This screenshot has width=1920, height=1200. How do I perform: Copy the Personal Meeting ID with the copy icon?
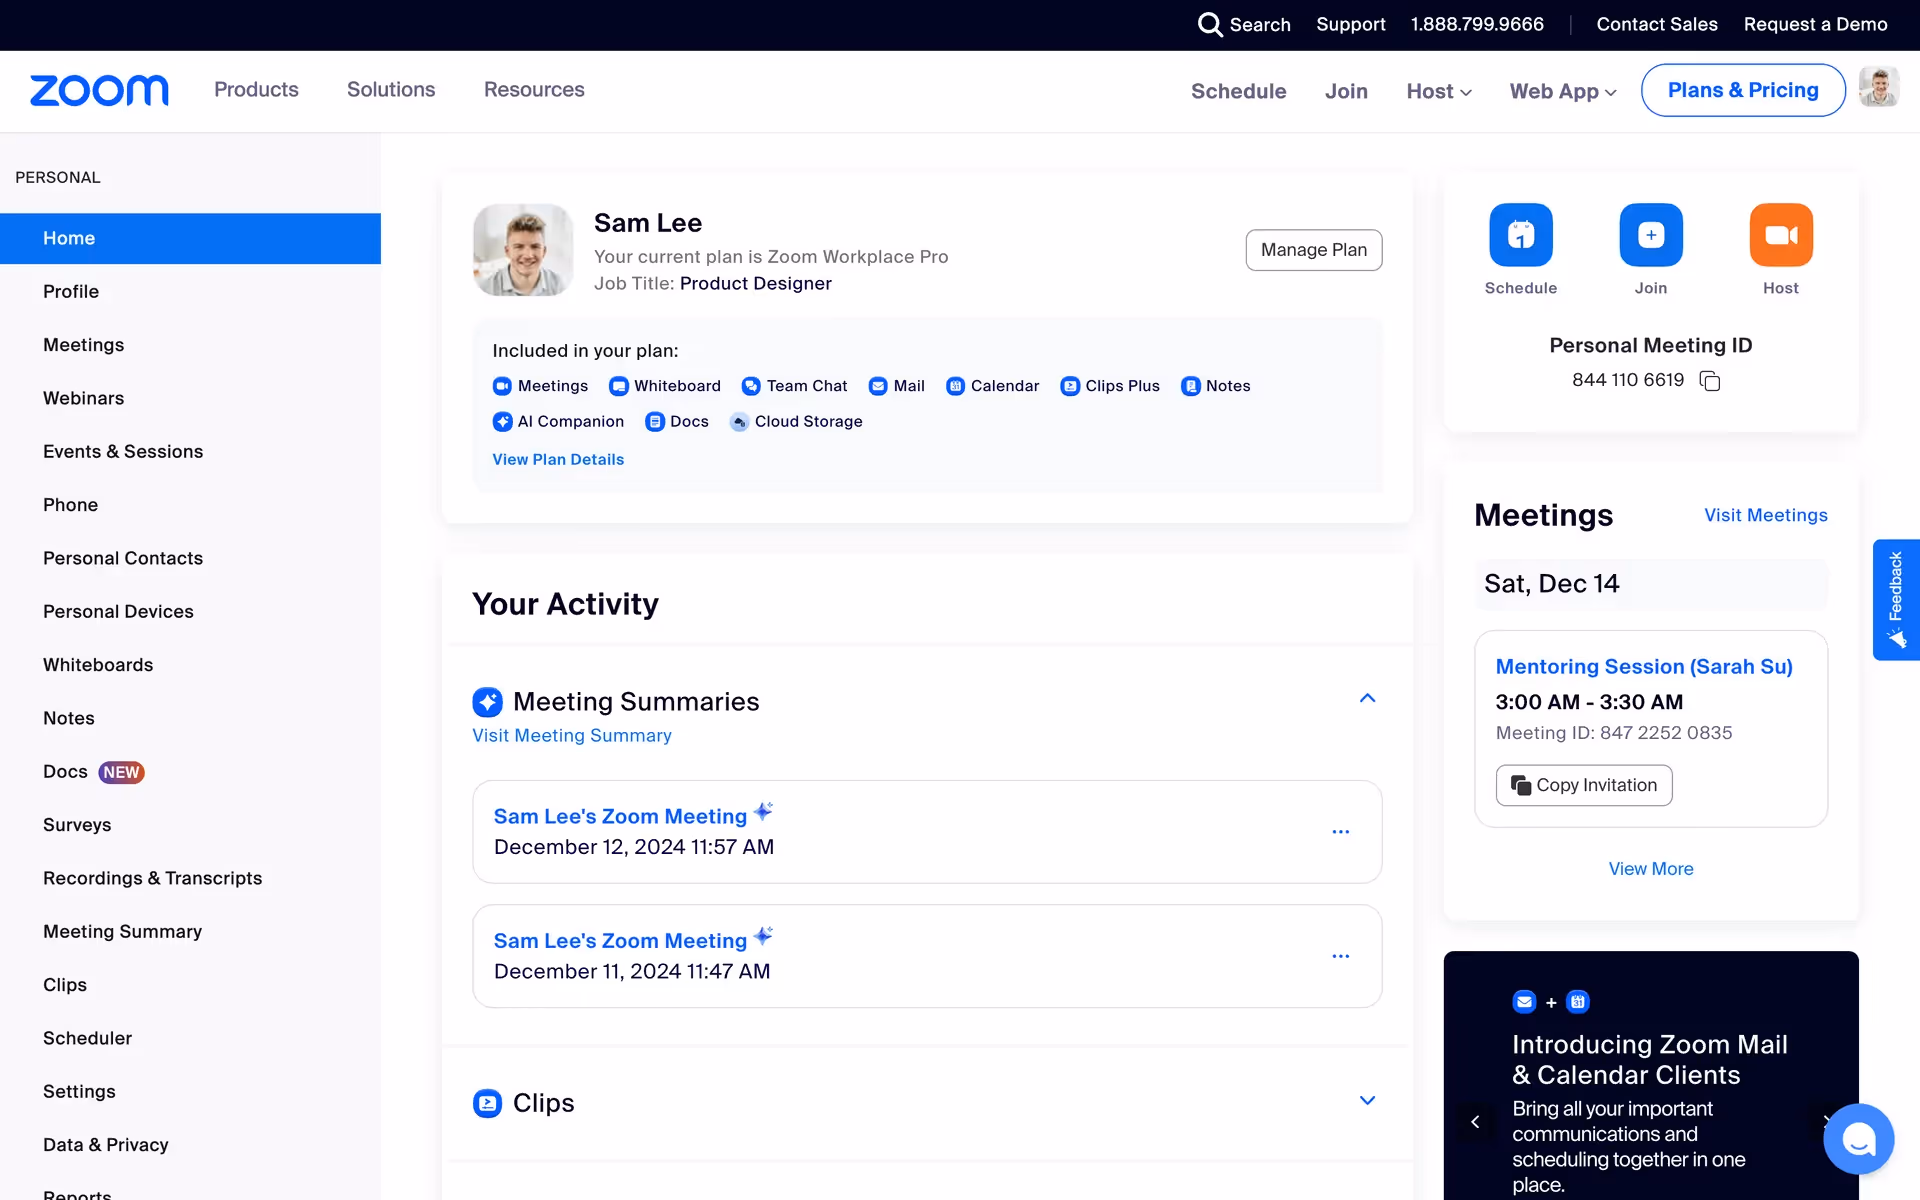click(x=1710, y=381)
